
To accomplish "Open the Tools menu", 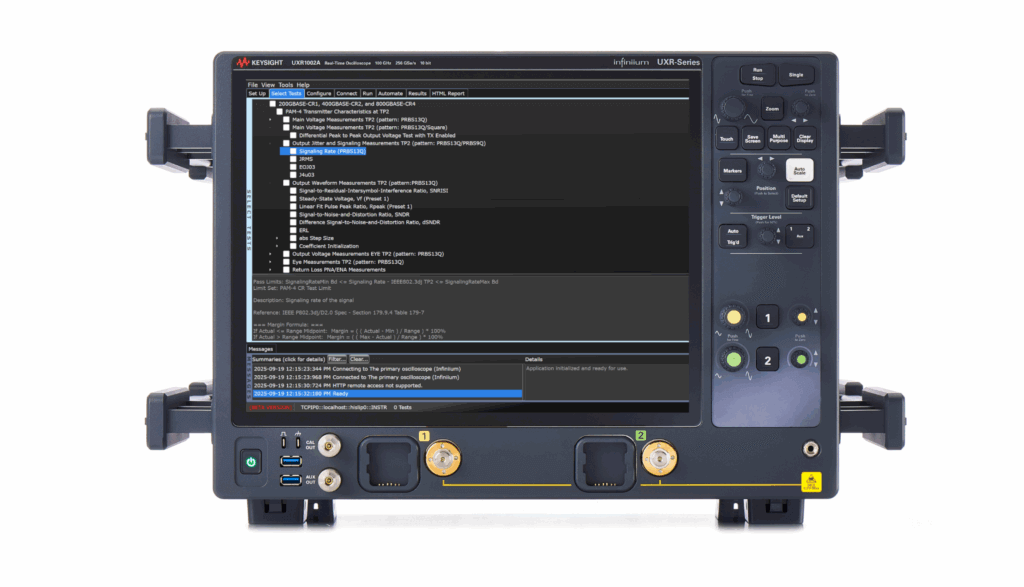I will point(285,85).
